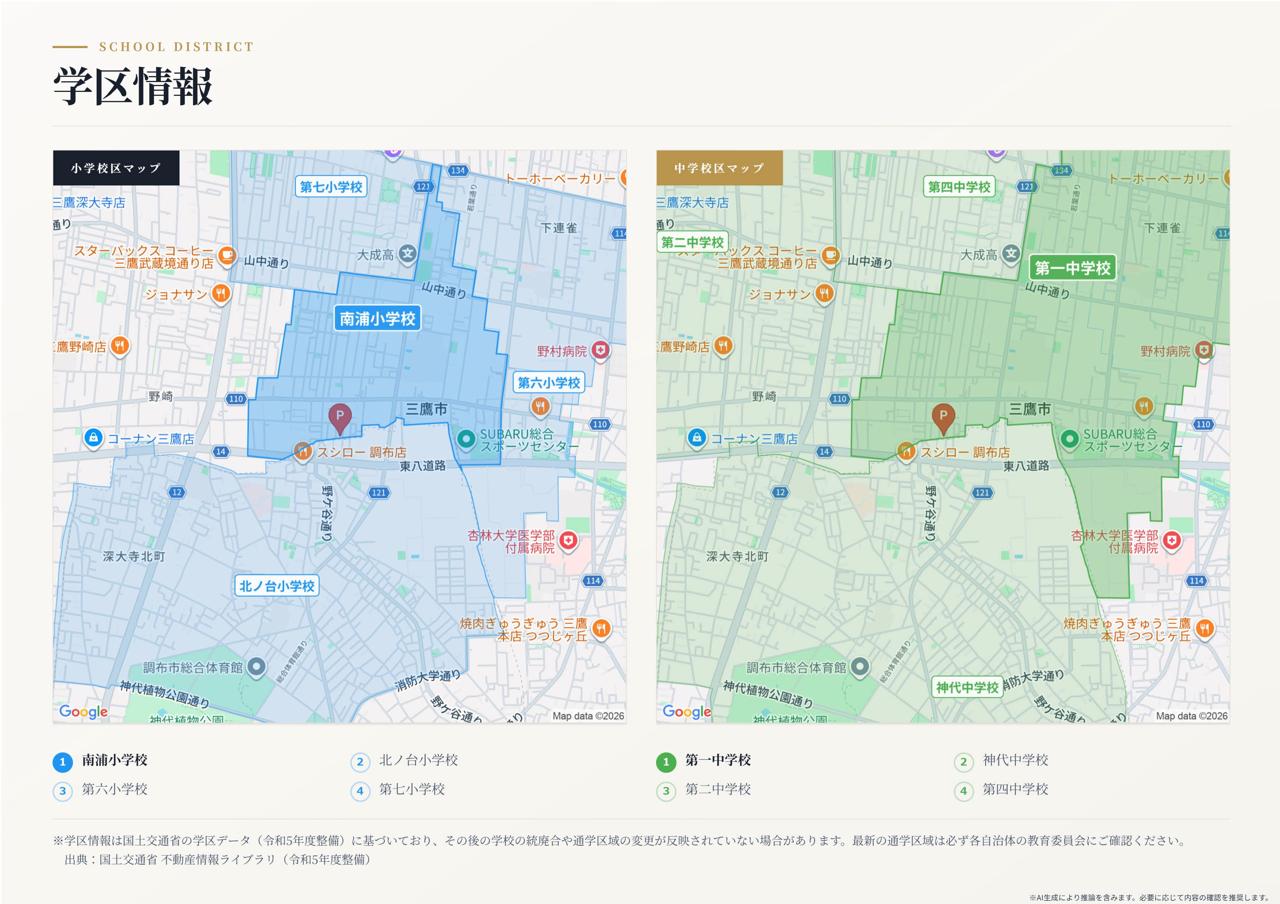The width and height of the screenshot is (1280, 904).
Task: Click Kyorin University hospital icon on left map
Action: pyautogui.click(x=568, y=541)
